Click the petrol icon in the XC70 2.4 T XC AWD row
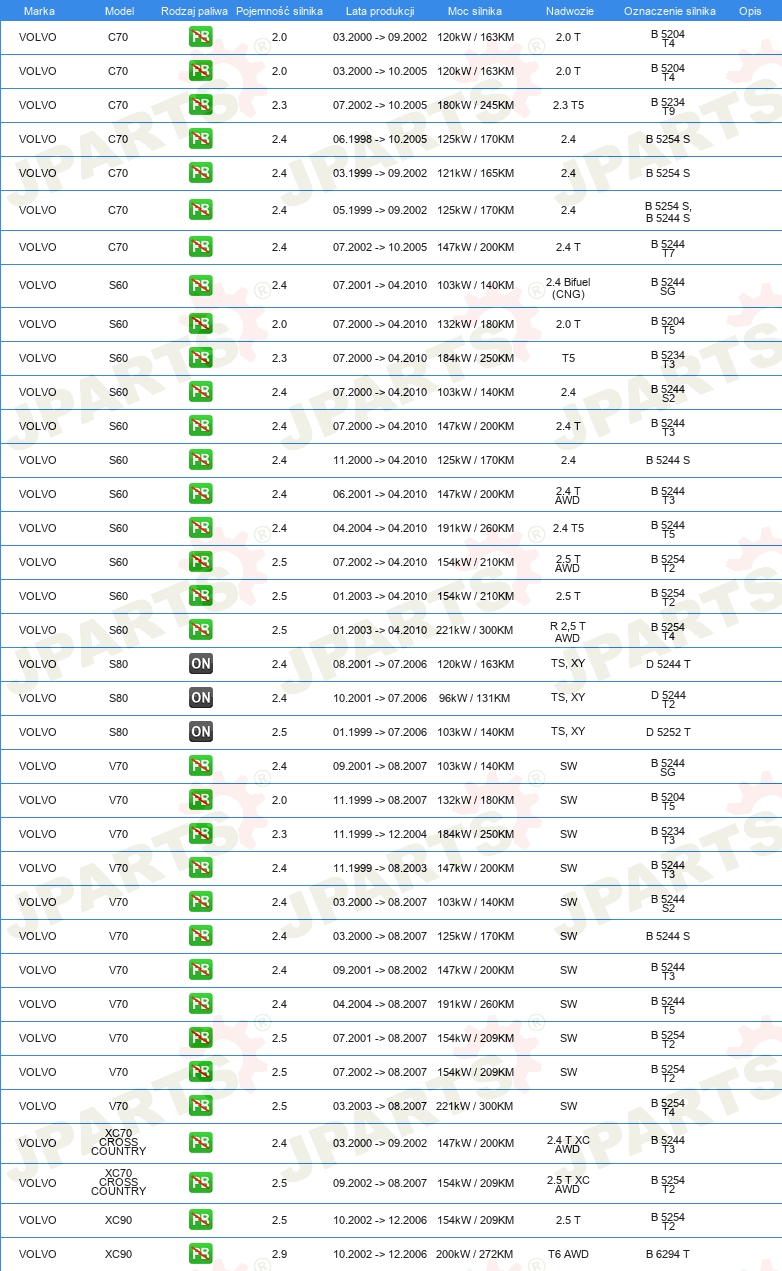The height and width of the screenshot is (1271, 782). tap(201, 1143)
